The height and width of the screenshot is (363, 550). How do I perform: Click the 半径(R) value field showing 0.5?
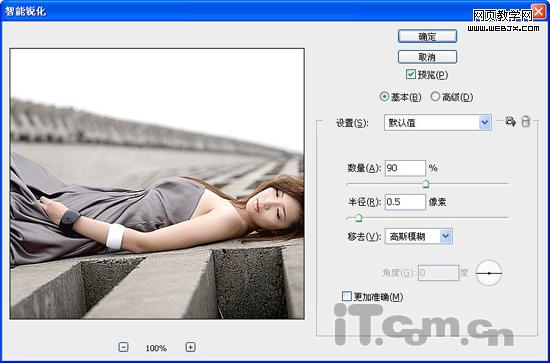405,202
